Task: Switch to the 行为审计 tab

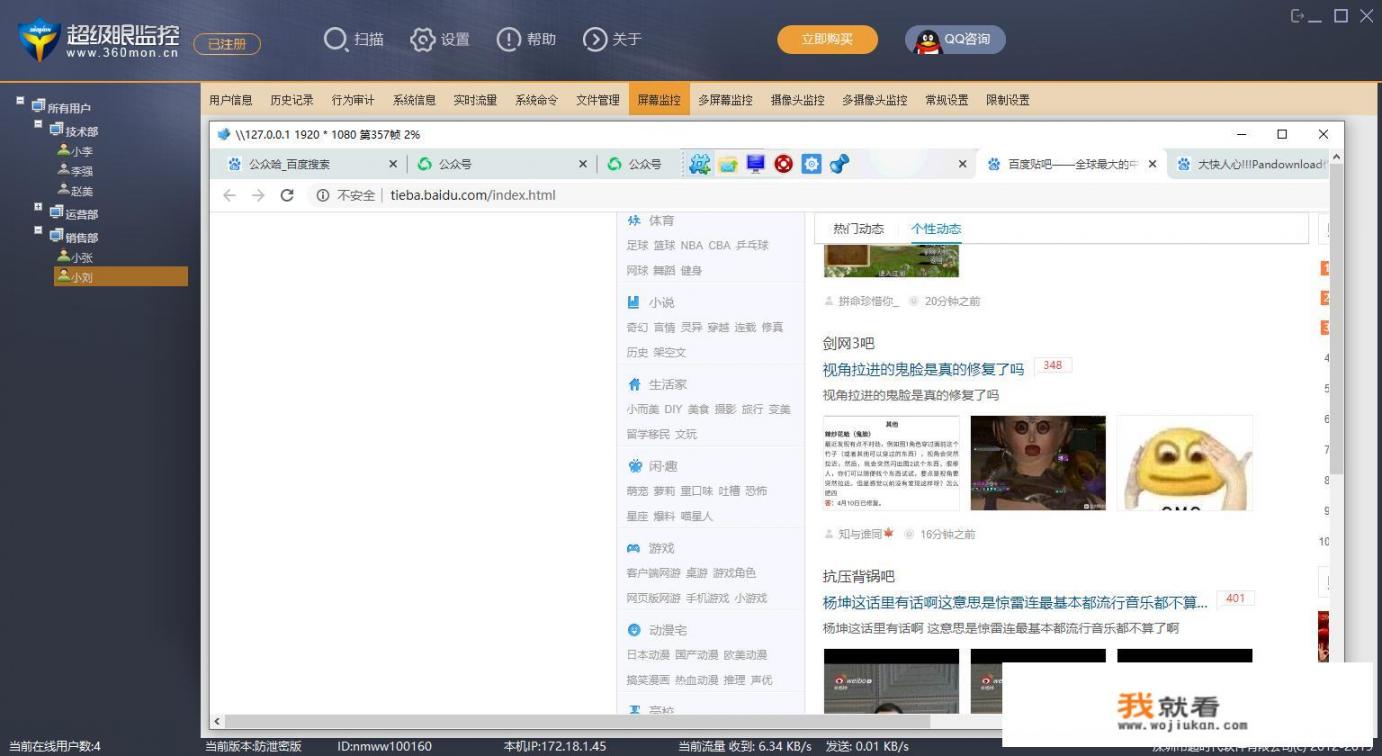Action: [x=353, y=100]
